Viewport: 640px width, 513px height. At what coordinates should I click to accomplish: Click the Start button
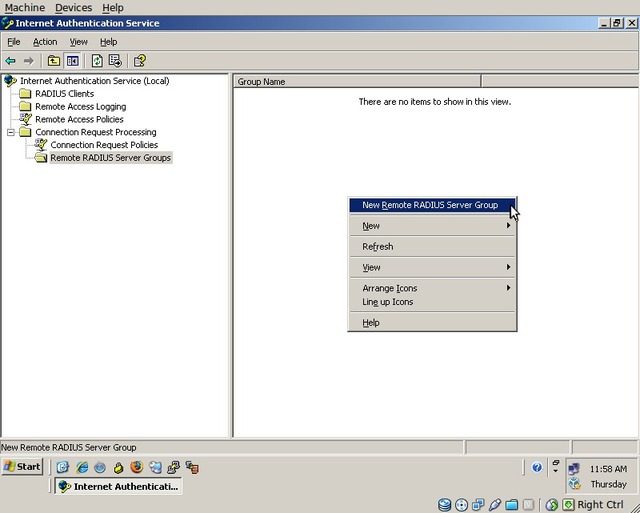pos(22,467)
